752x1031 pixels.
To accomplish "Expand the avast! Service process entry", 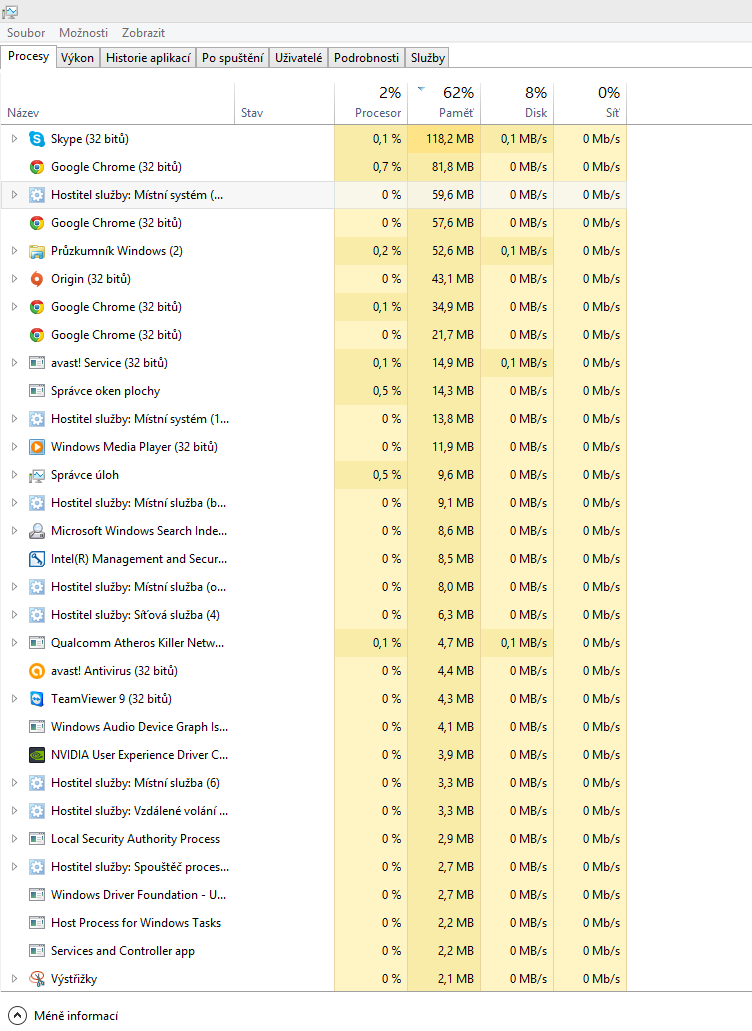I will (x=14, y=363).
